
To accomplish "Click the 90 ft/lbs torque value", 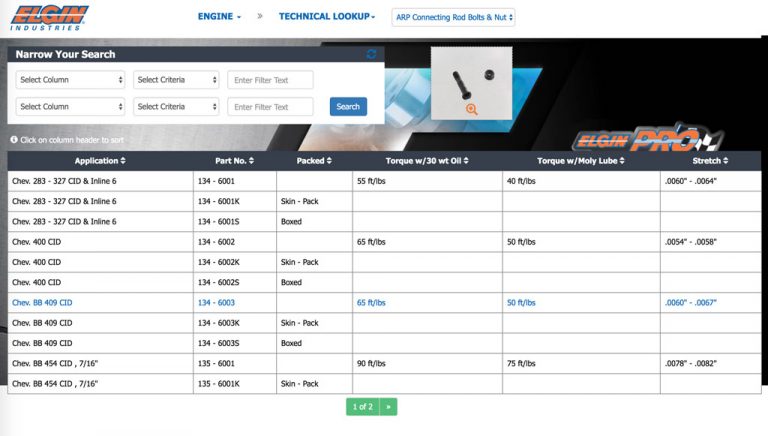I will [x=371, y=363].
